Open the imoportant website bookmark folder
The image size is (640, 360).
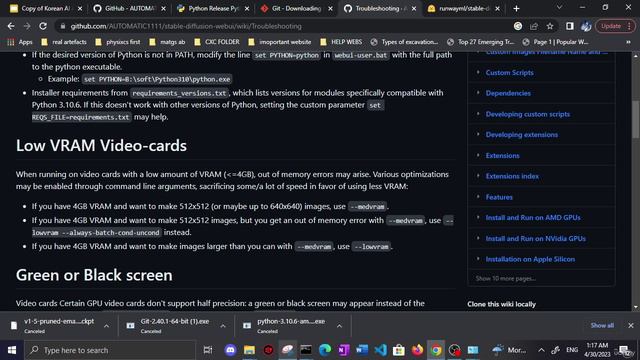280,42
